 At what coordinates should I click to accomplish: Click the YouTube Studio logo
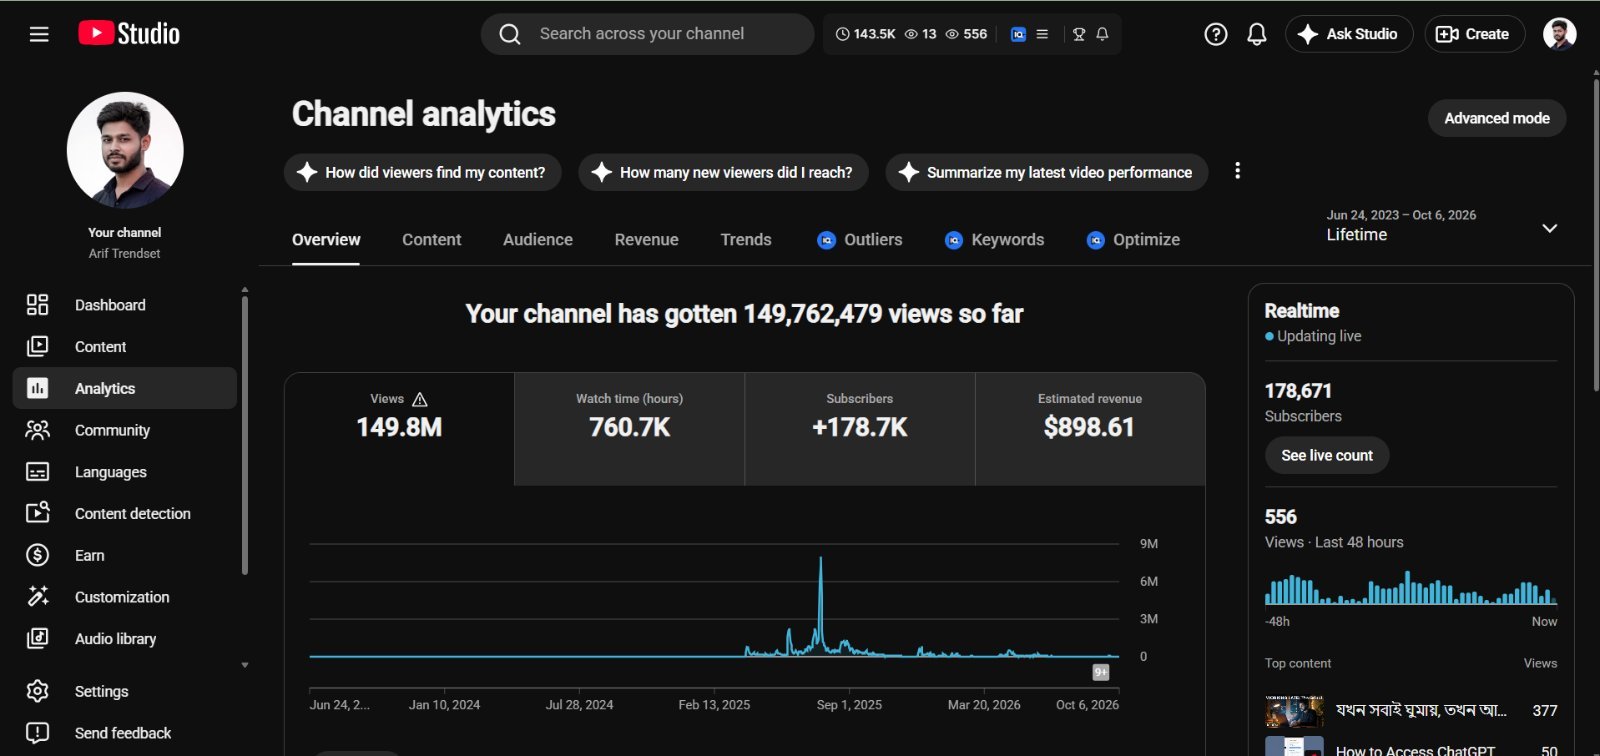129,34
